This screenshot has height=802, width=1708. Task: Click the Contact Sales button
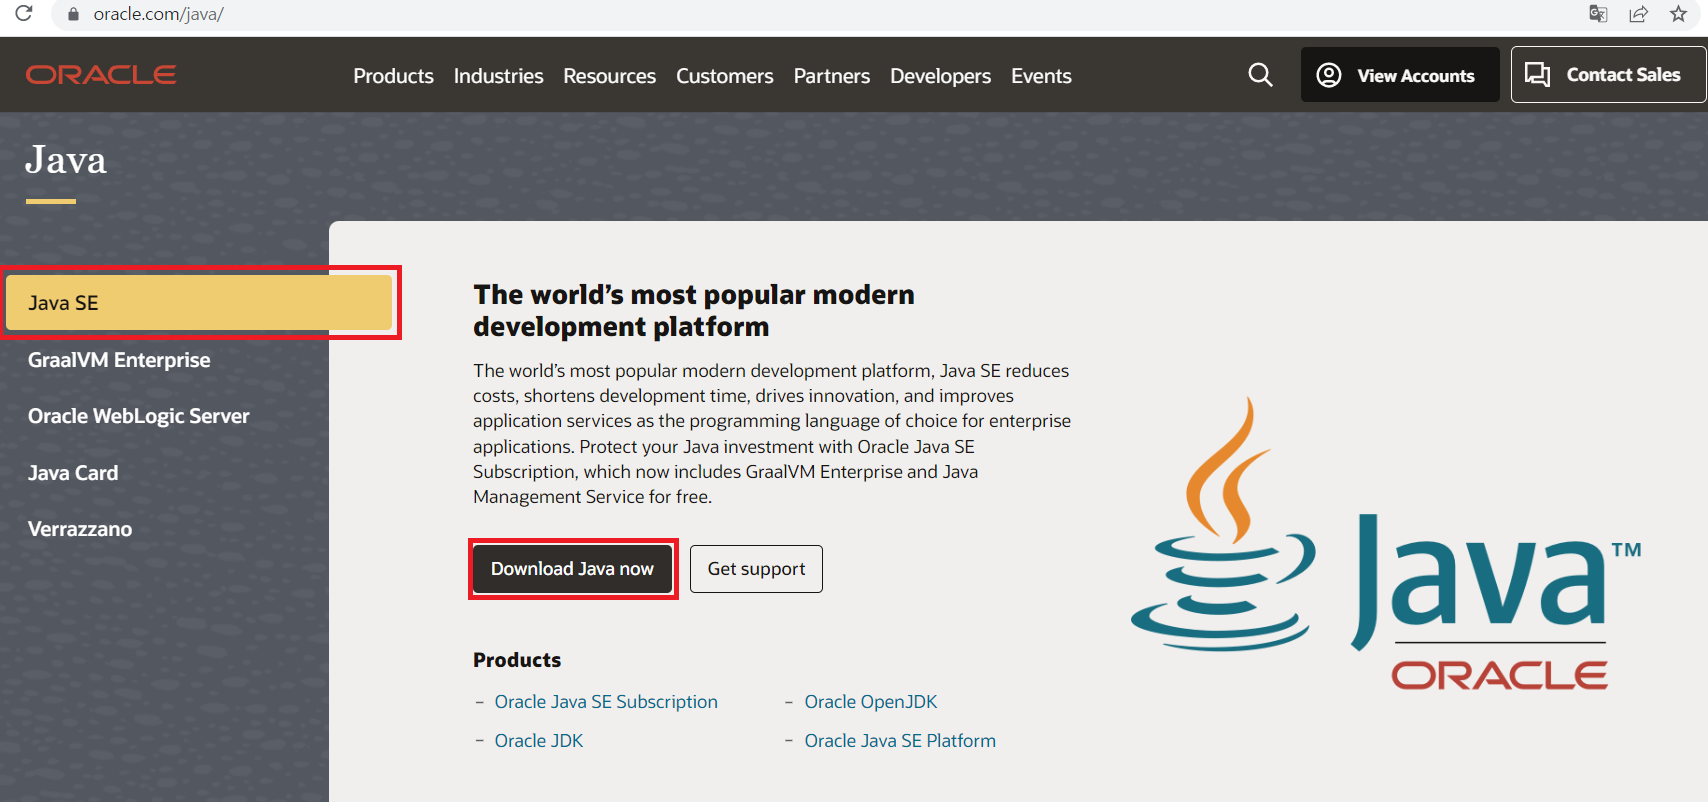(x=1608, y=74)
